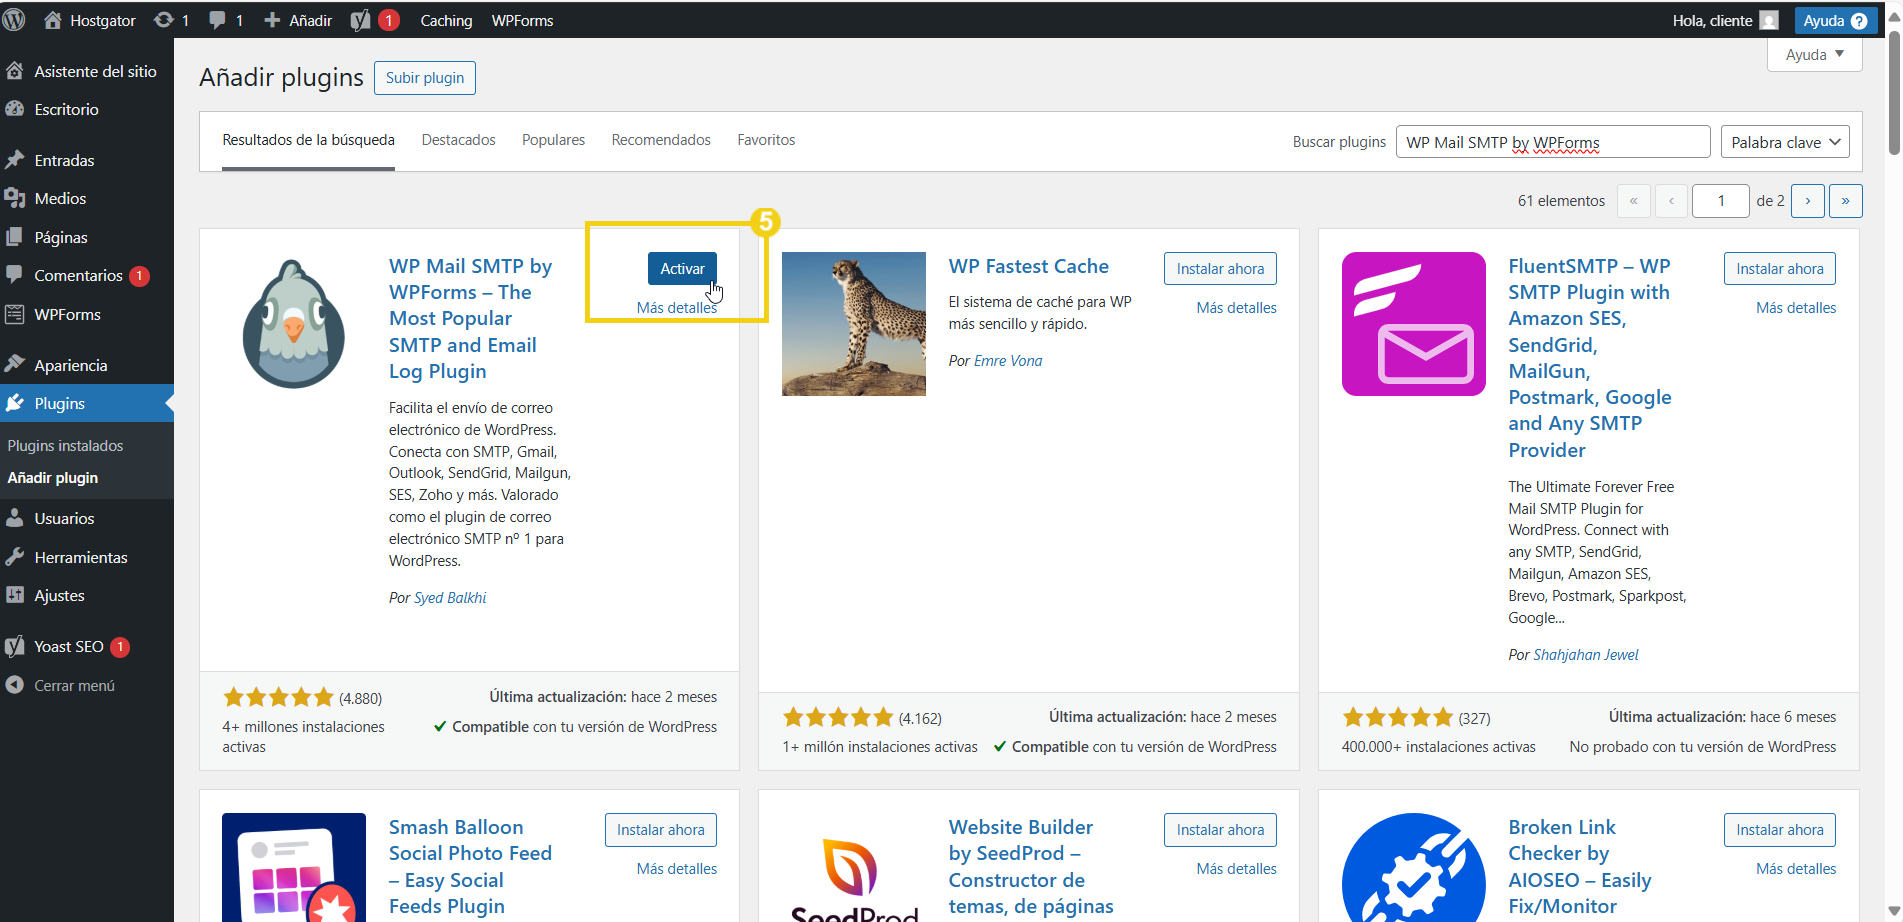Open Más detalles for Broken Link Checker
This screenshot has height=922, width=1903.
pos(1796,869)
